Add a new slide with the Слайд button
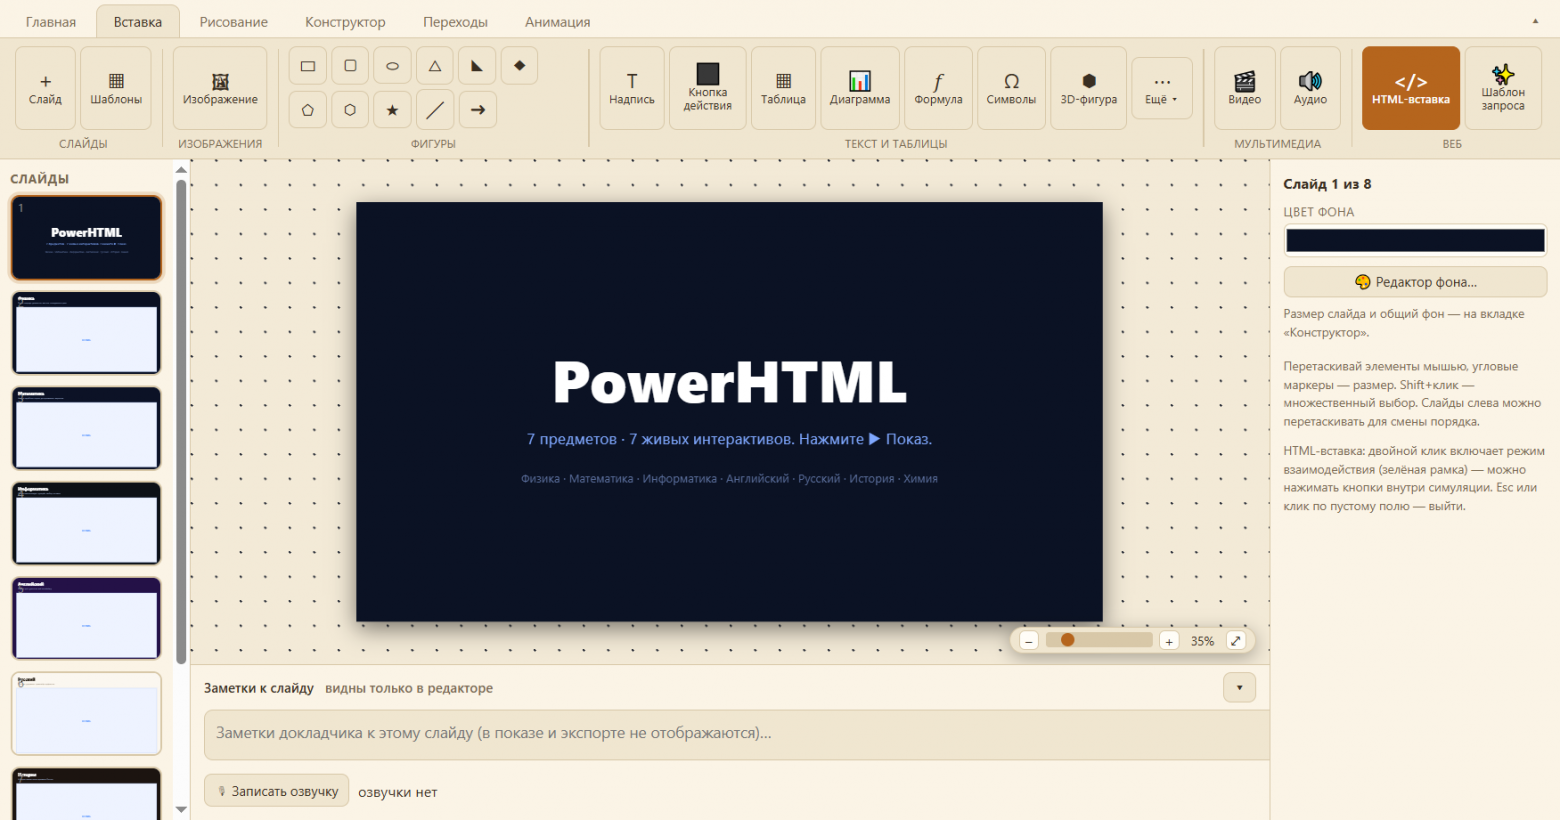Viewport: 1560px width, 820px height. 45,88
